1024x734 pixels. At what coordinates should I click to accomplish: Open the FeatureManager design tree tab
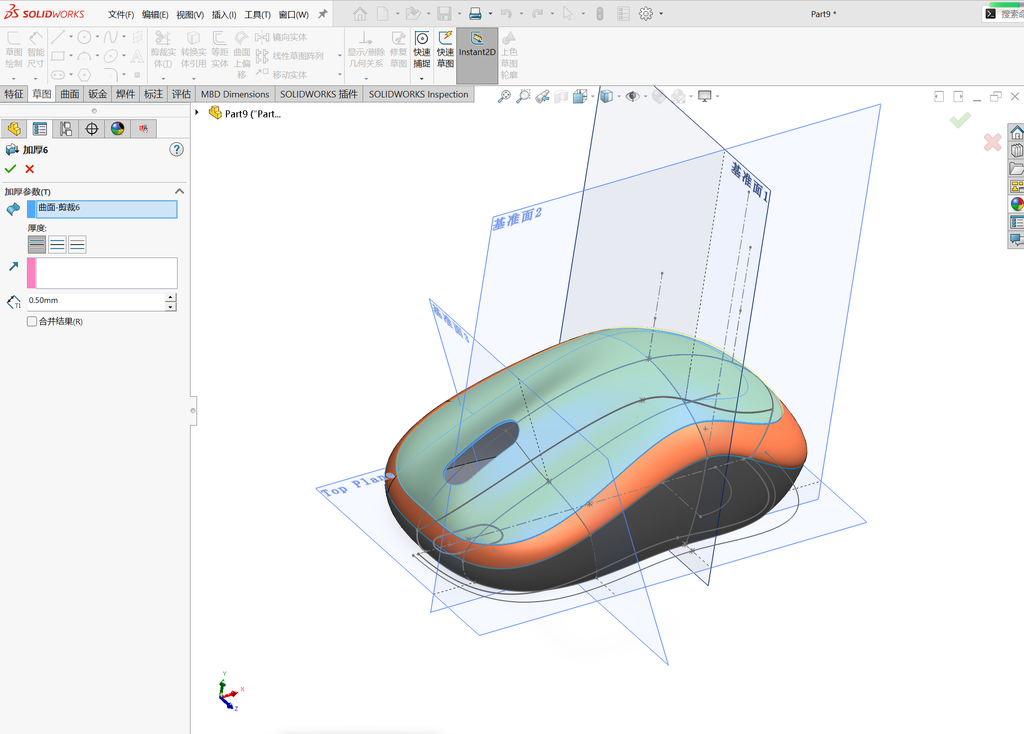click(x=14, y=129)
